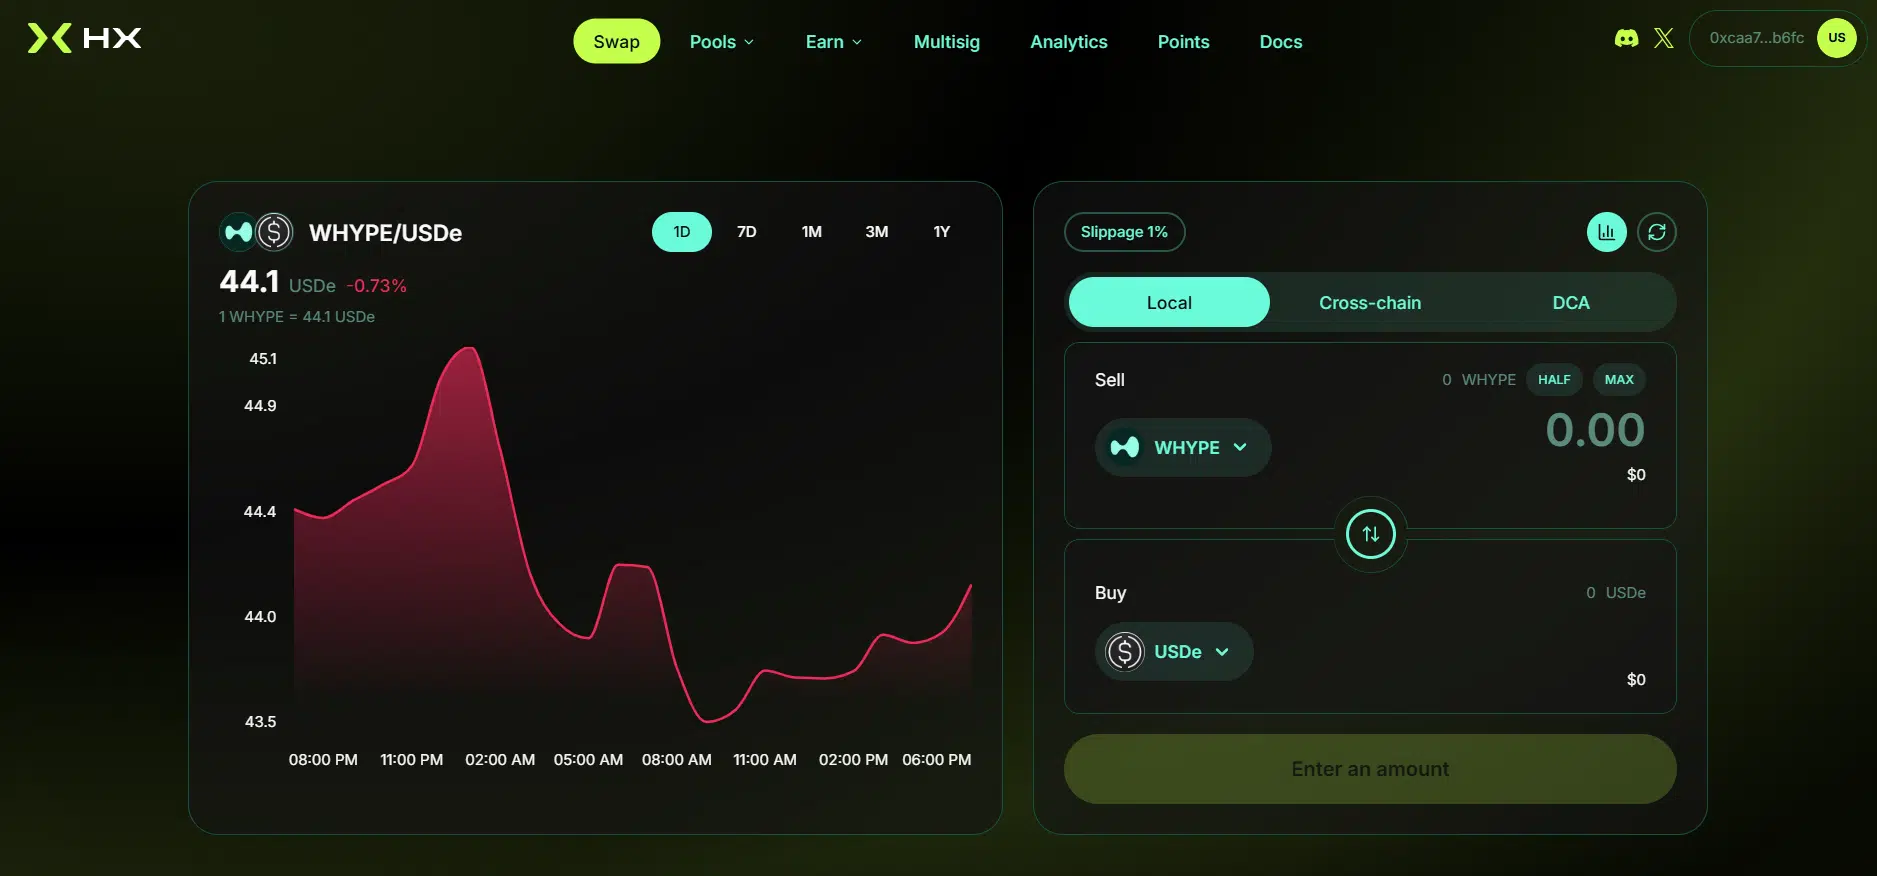1877x876 pixels.
Task: Open the X (Twitter) link icon
Action: (1664, 38)
